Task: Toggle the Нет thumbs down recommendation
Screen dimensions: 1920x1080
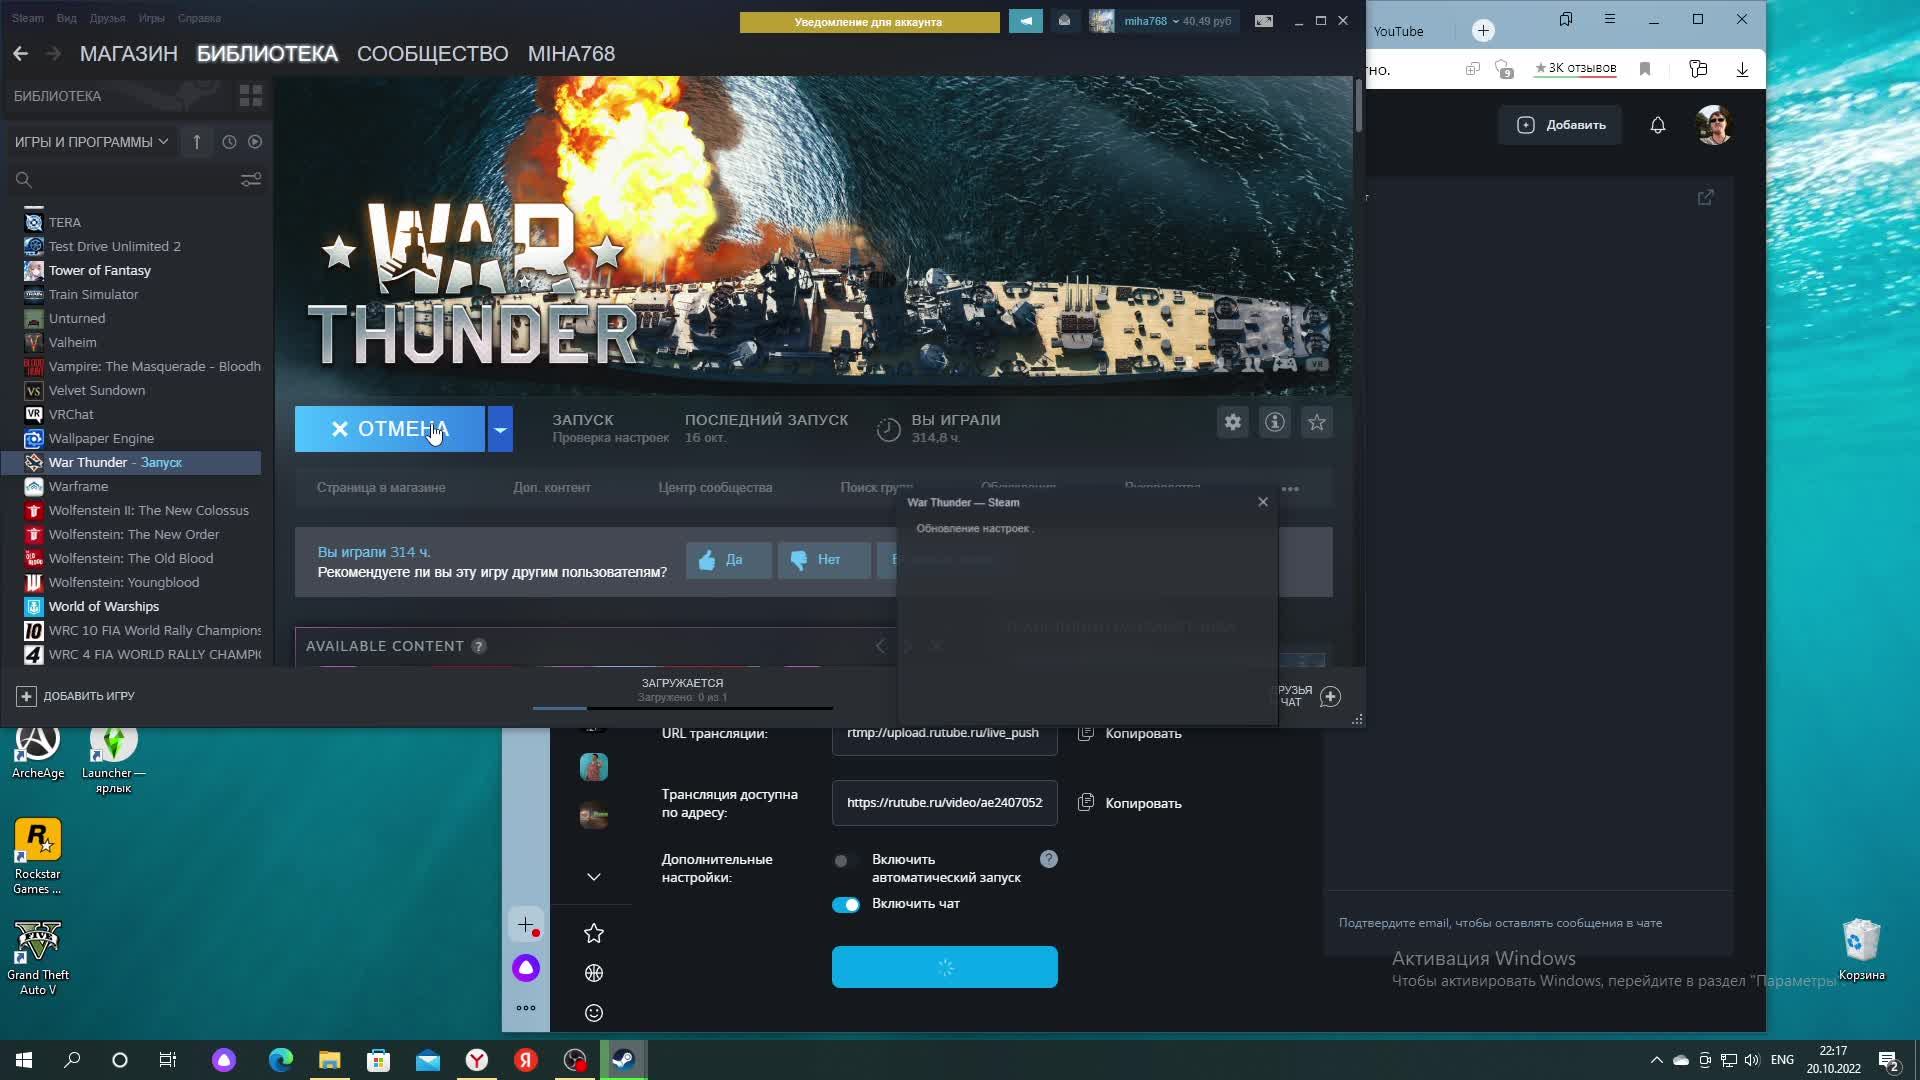Action: pyautogui.click(x=823, y=560)
